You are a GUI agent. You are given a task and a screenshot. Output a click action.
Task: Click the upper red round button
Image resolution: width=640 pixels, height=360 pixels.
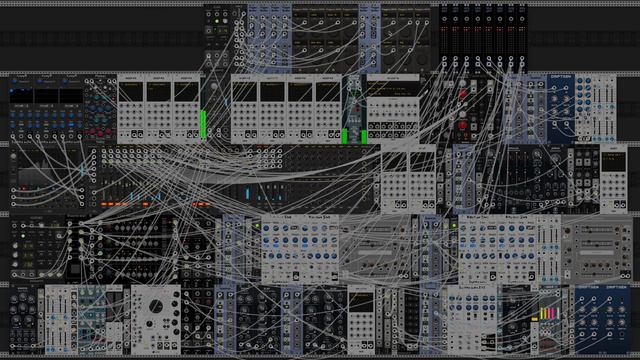pyautogui.click(x=462, y=94)
